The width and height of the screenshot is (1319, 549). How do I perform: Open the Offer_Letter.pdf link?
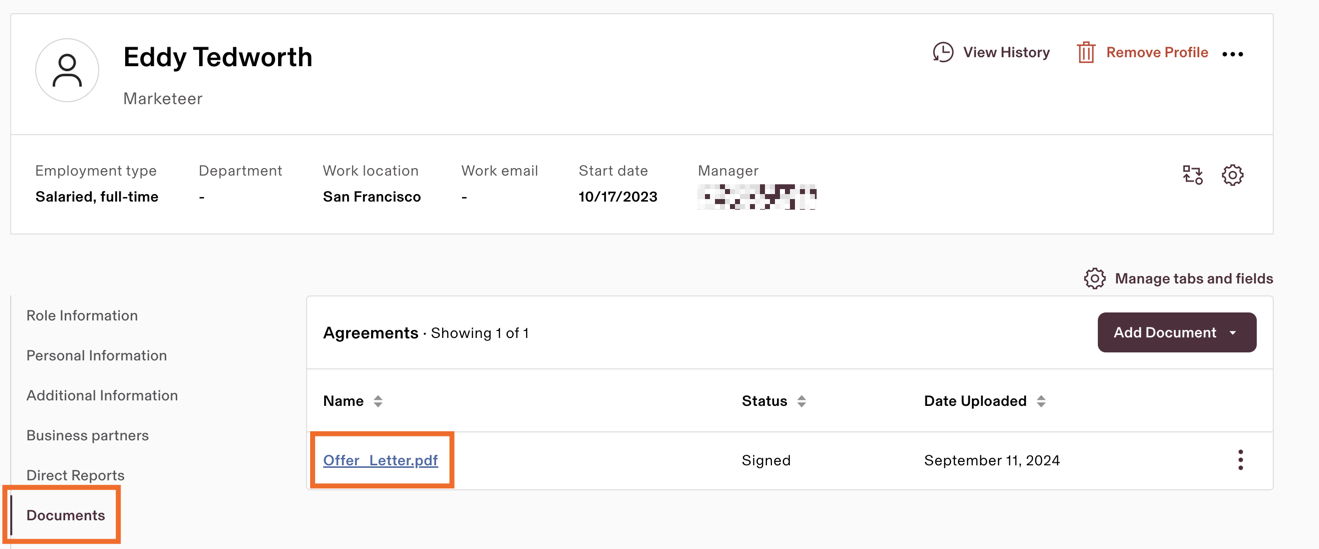[x=381, y=461]
